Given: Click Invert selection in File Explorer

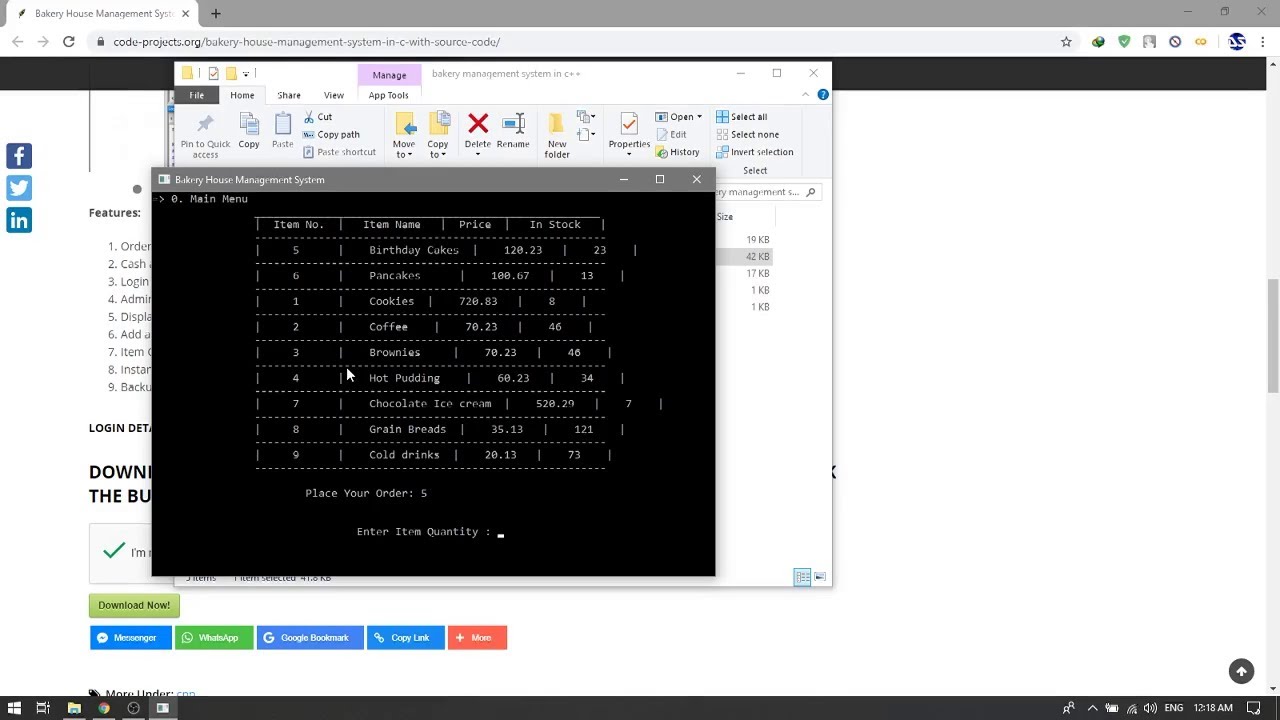Looking at the screenshot, I should click(x=755, y=152).
